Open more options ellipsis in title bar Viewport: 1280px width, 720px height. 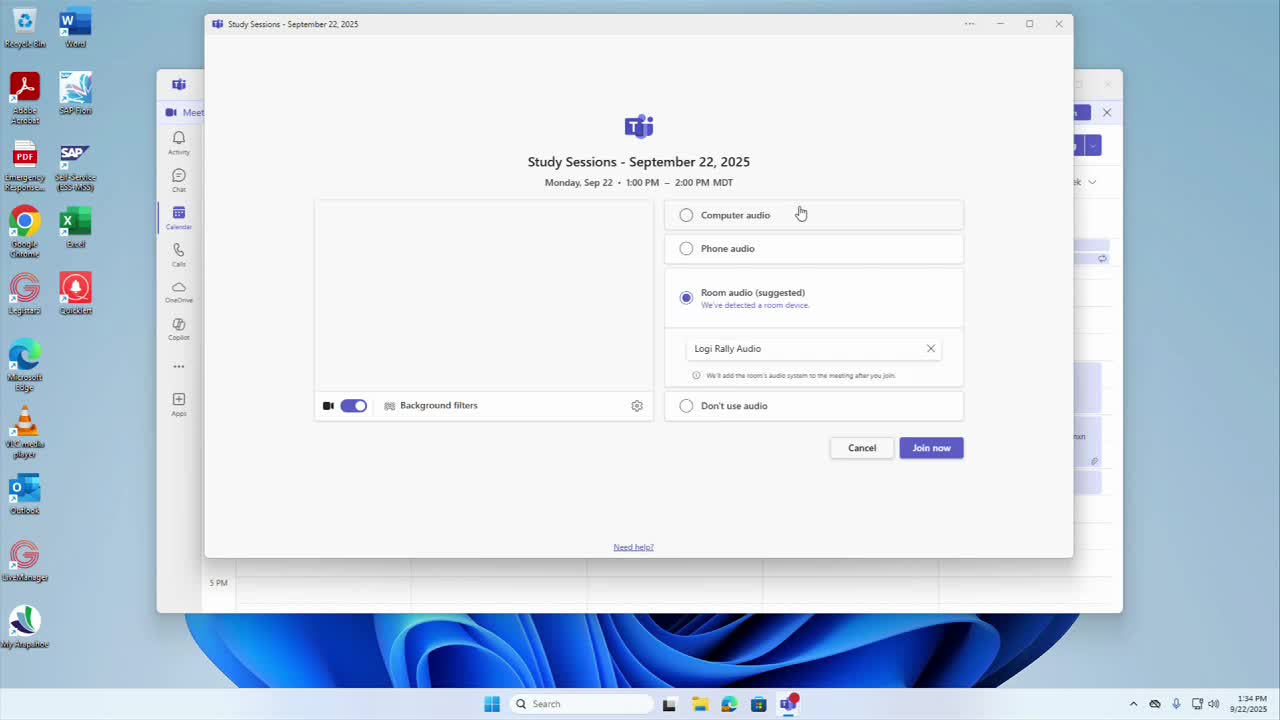click(x=969, y=24)
